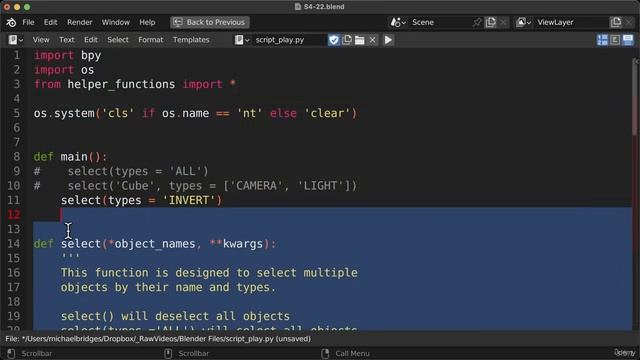Click the ViewLayer name field
Viewport: 640px width, 360px height.
point(570,22)
